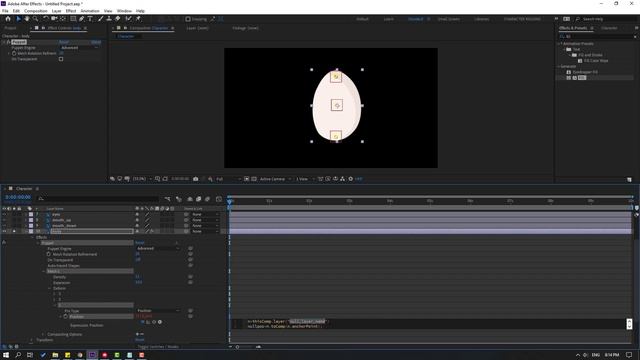Hide the mouth_up layer
Viewport: 640px width, 360px height.
coord(4,220)
